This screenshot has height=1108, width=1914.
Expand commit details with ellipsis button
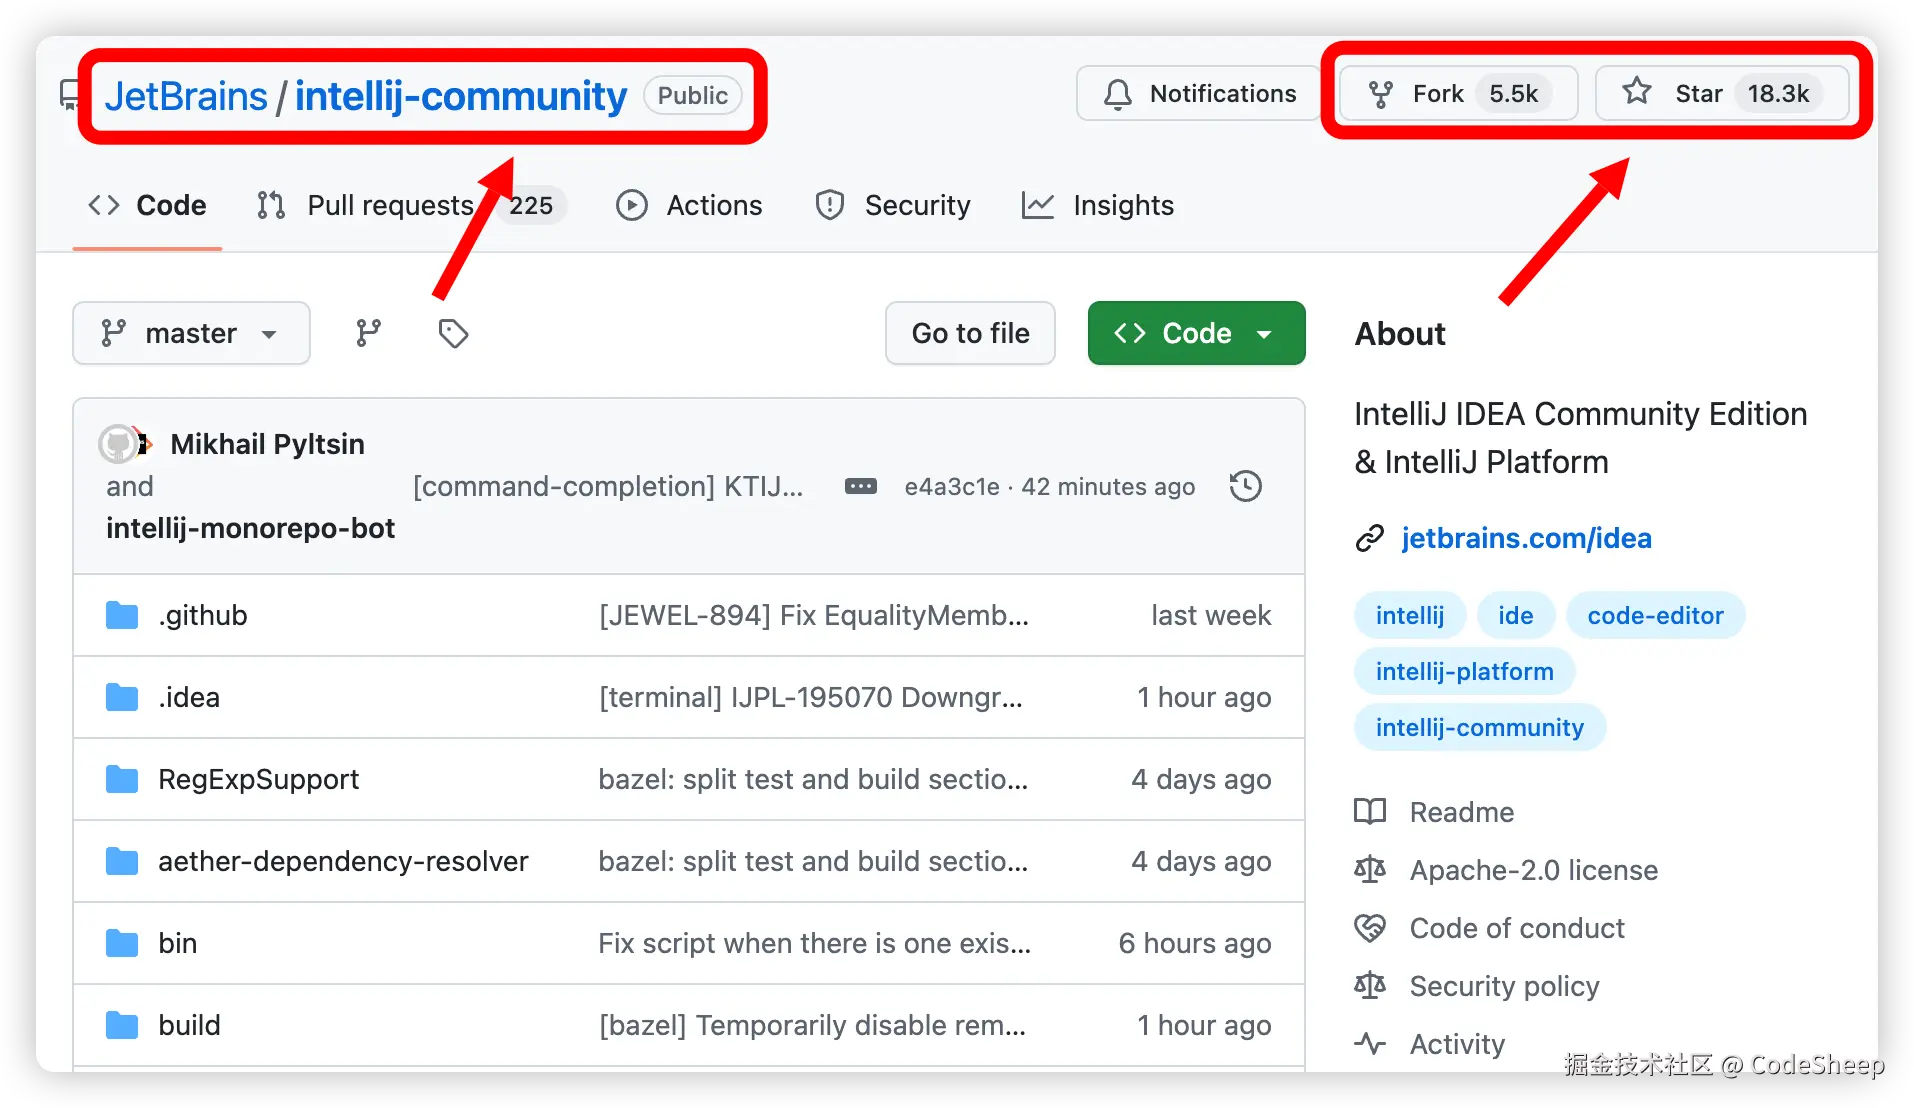coord(860,487)
